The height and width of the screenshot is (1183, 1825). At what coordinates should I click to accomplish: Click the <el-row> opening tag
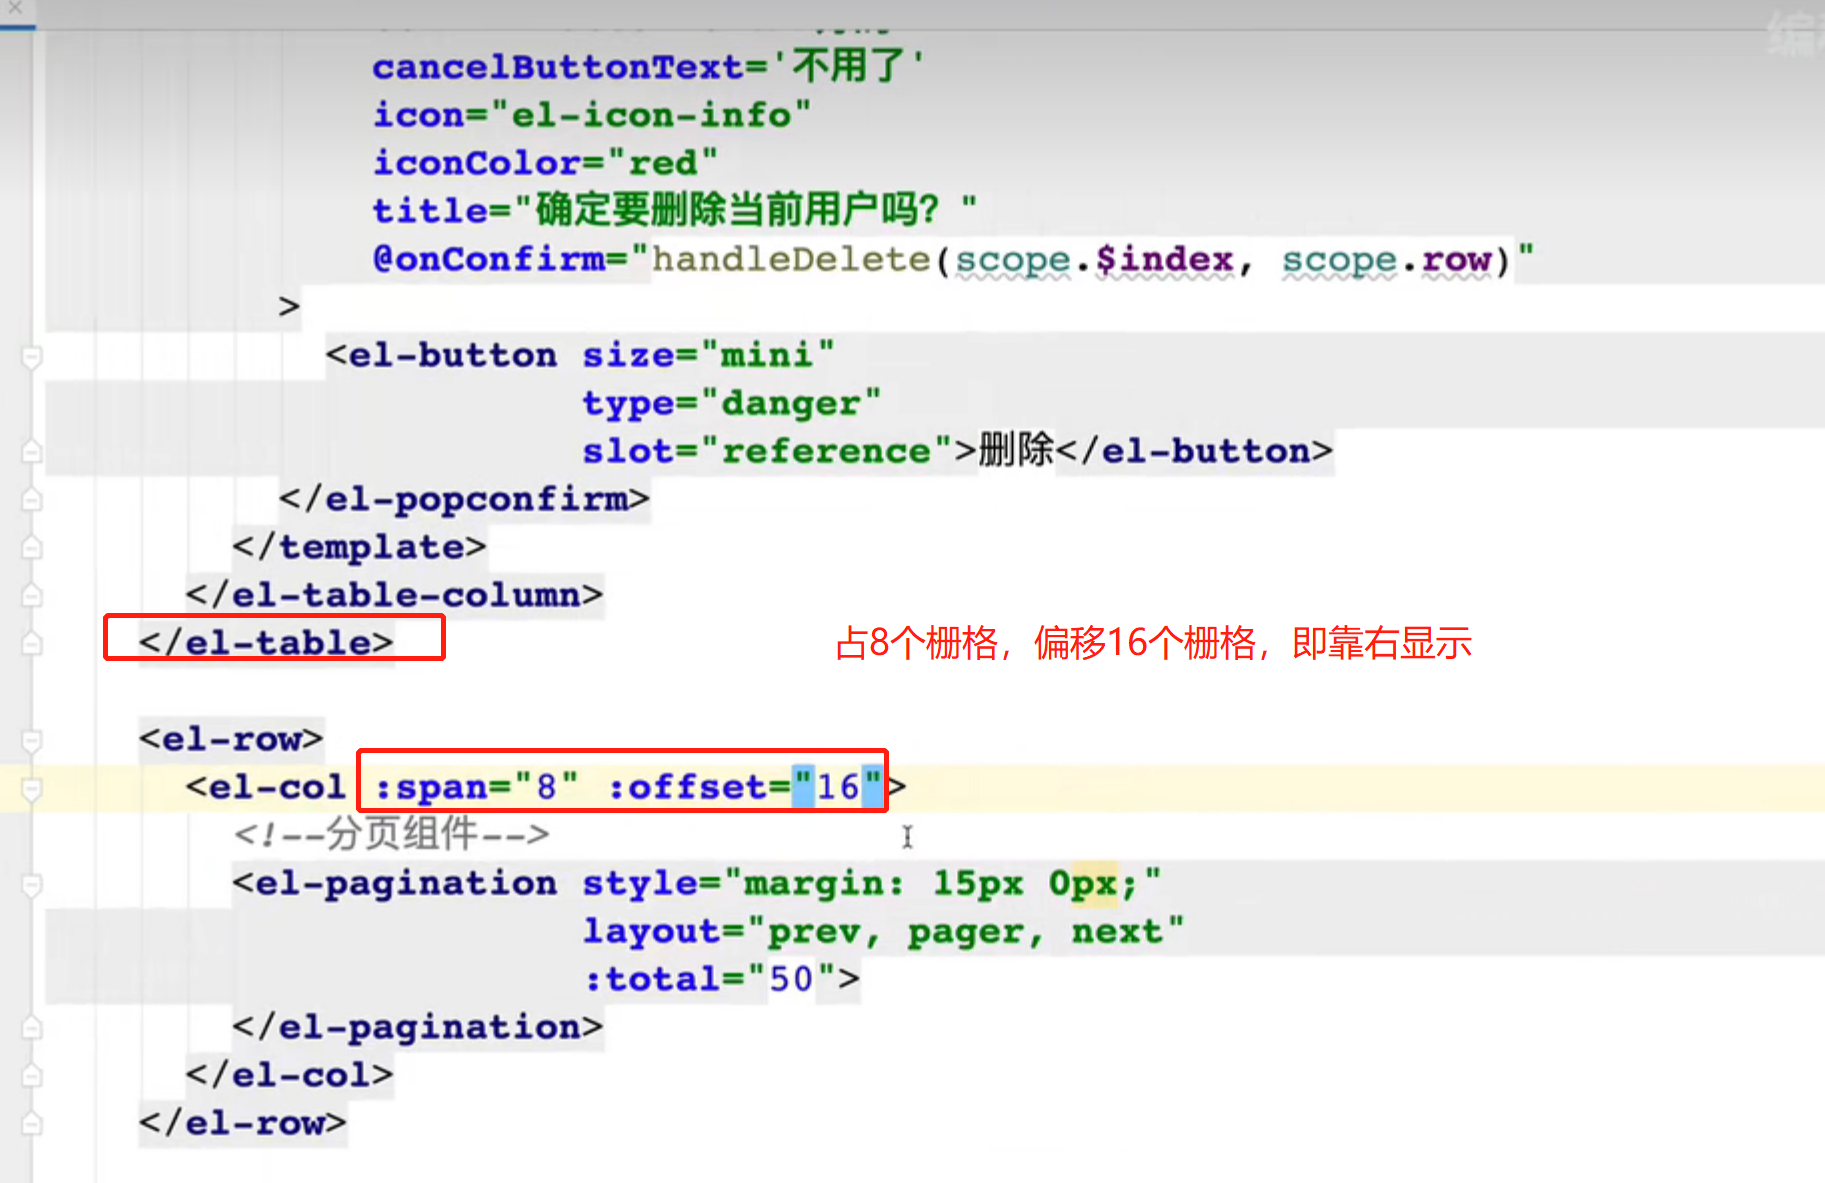(231, 739)
